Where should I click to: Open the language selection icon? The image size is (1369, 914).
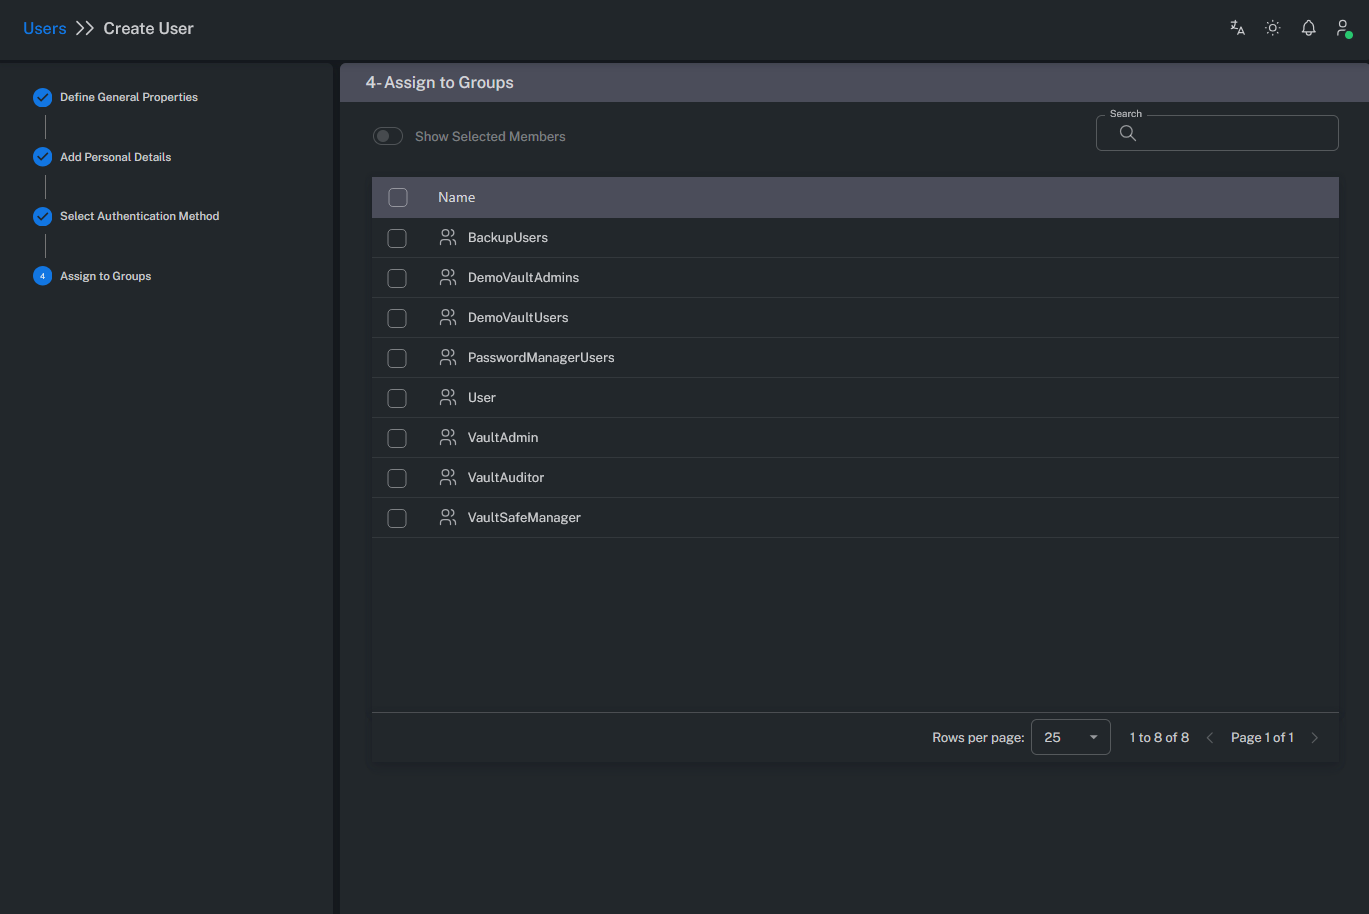pos(1237,27)
